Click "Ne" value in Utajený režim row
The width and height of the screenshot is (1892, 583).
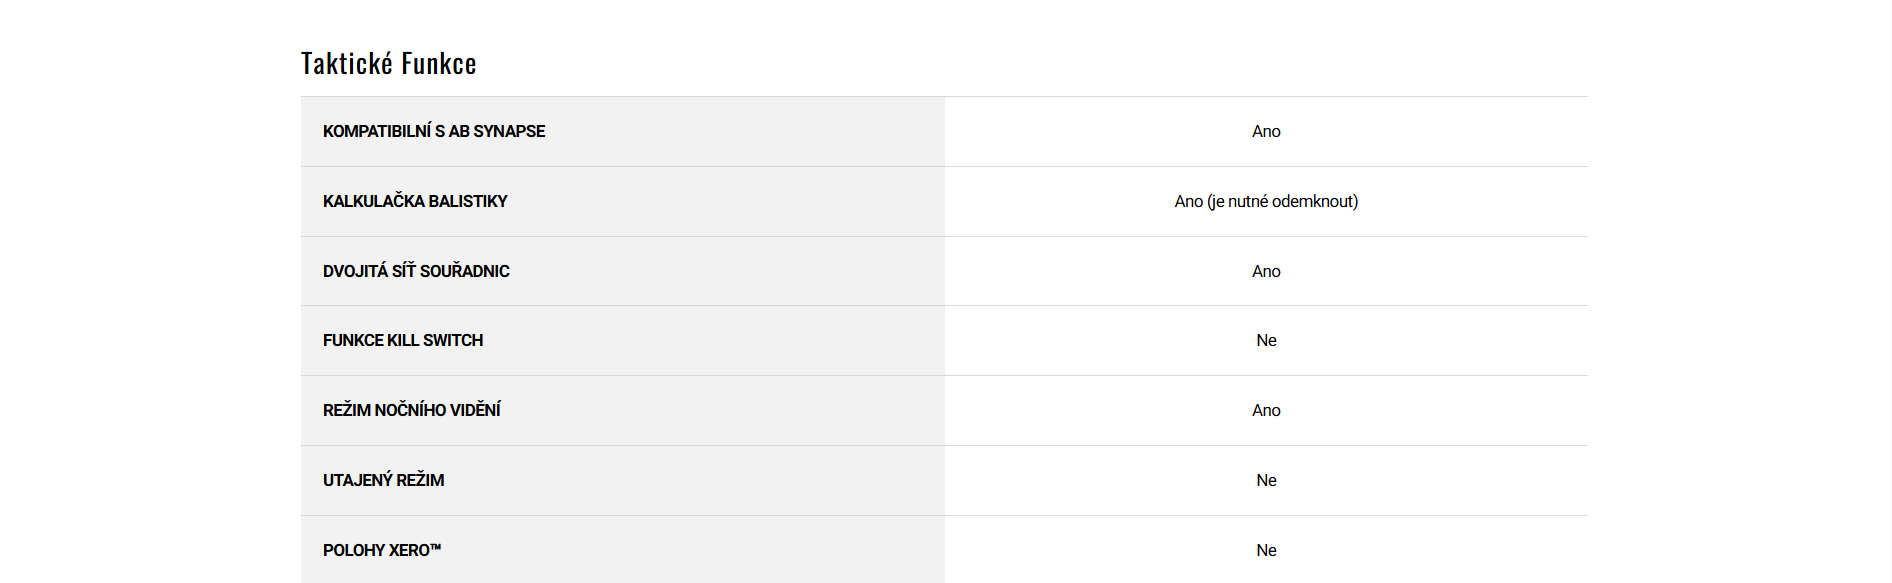coord(1266,480)
